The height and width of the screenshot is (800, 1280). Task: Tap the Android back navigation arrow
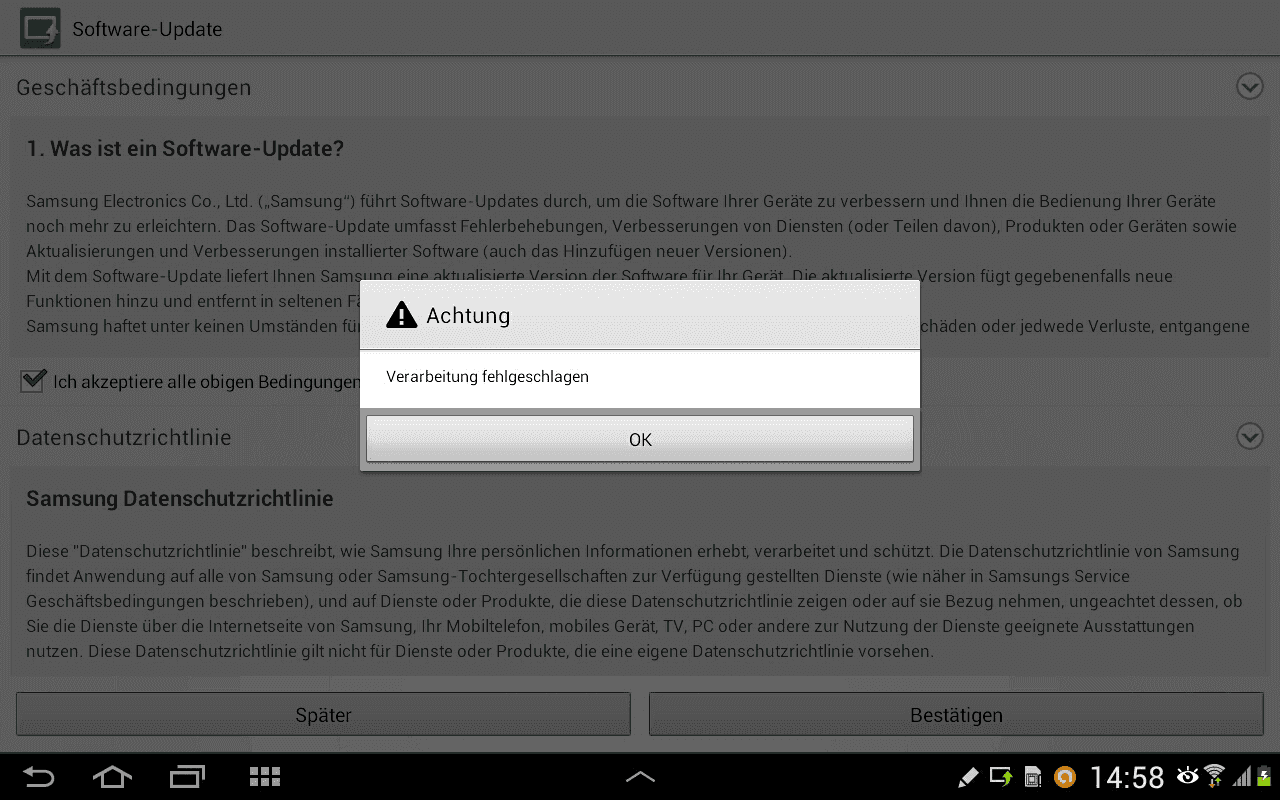[38, 777]
